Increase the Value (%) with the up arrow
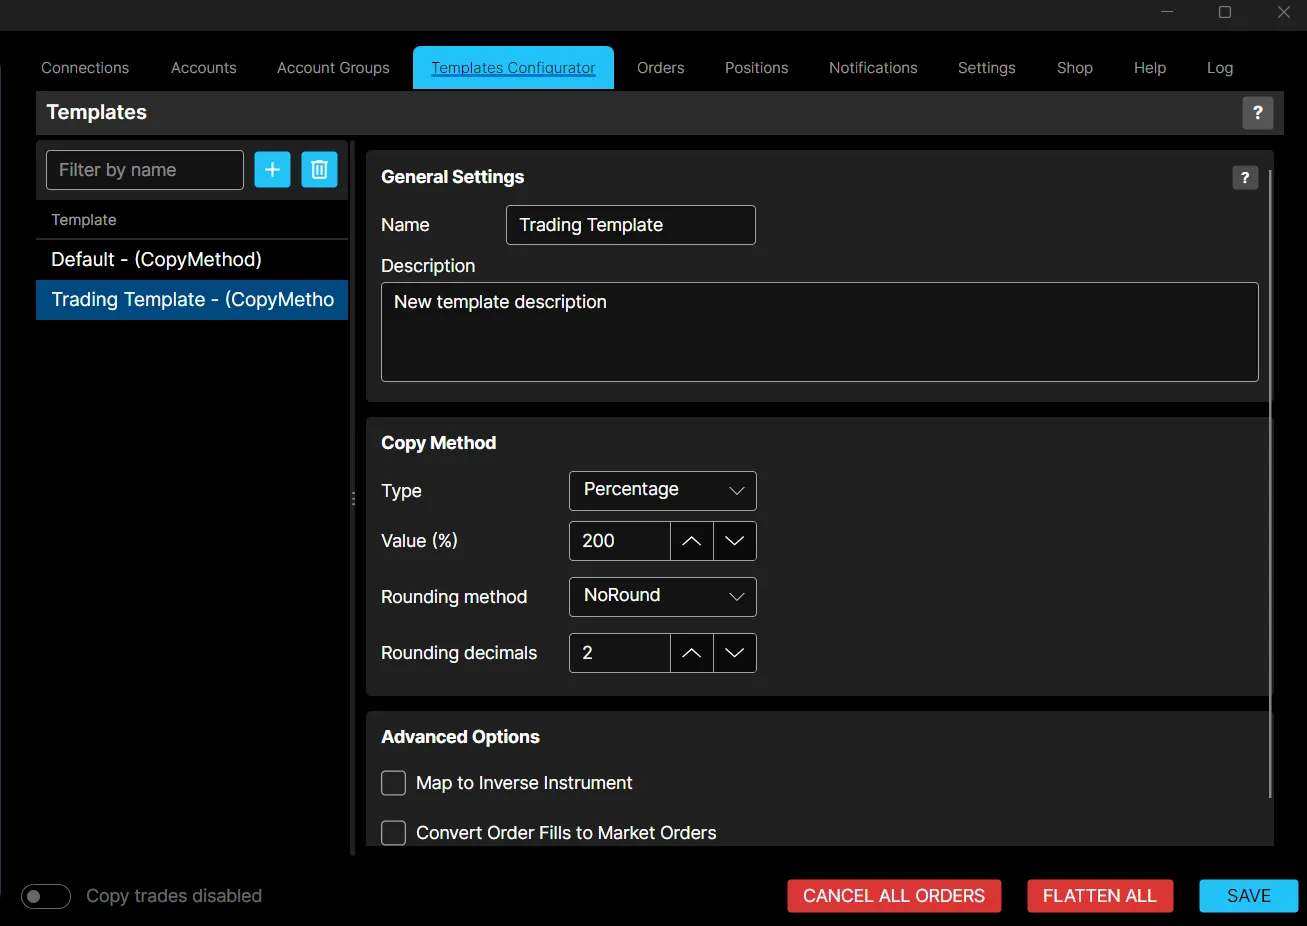The image size is (1307, 926). pos(691,541)
